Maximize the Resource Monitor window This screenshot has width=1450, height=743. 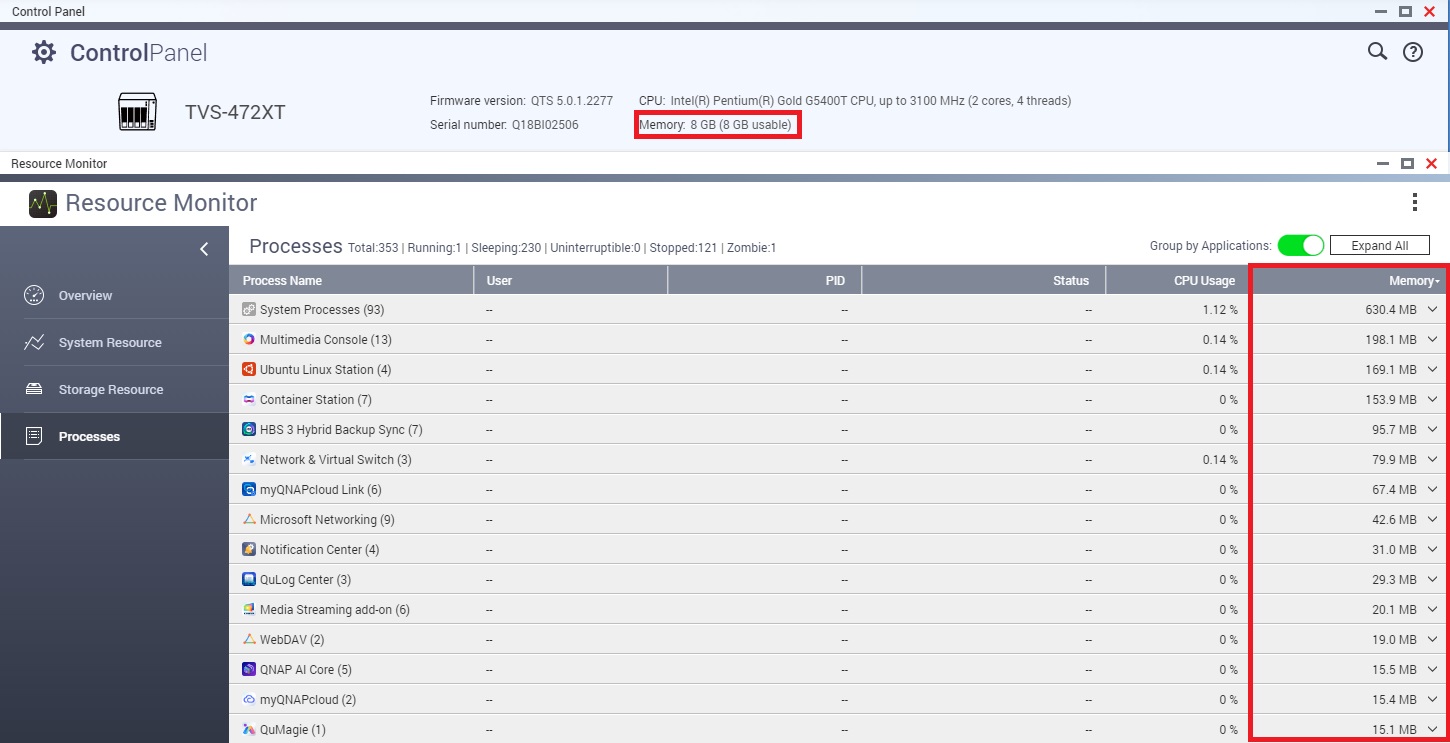tap(1407, 163)
